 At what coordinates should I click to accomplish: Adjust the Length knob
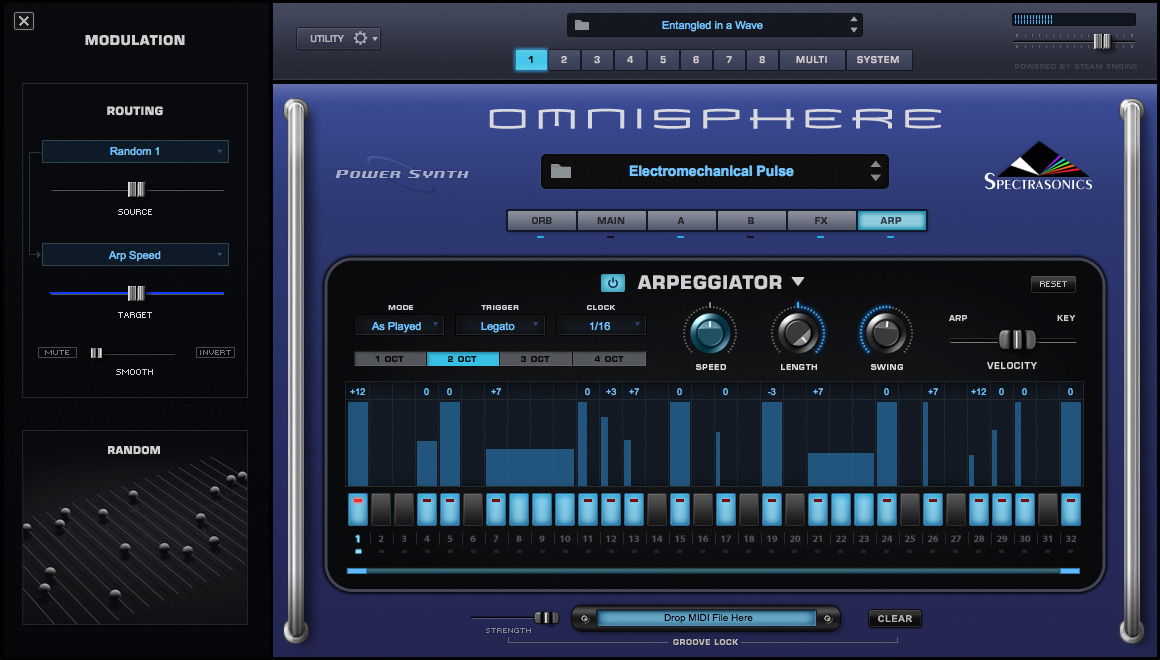798,332
